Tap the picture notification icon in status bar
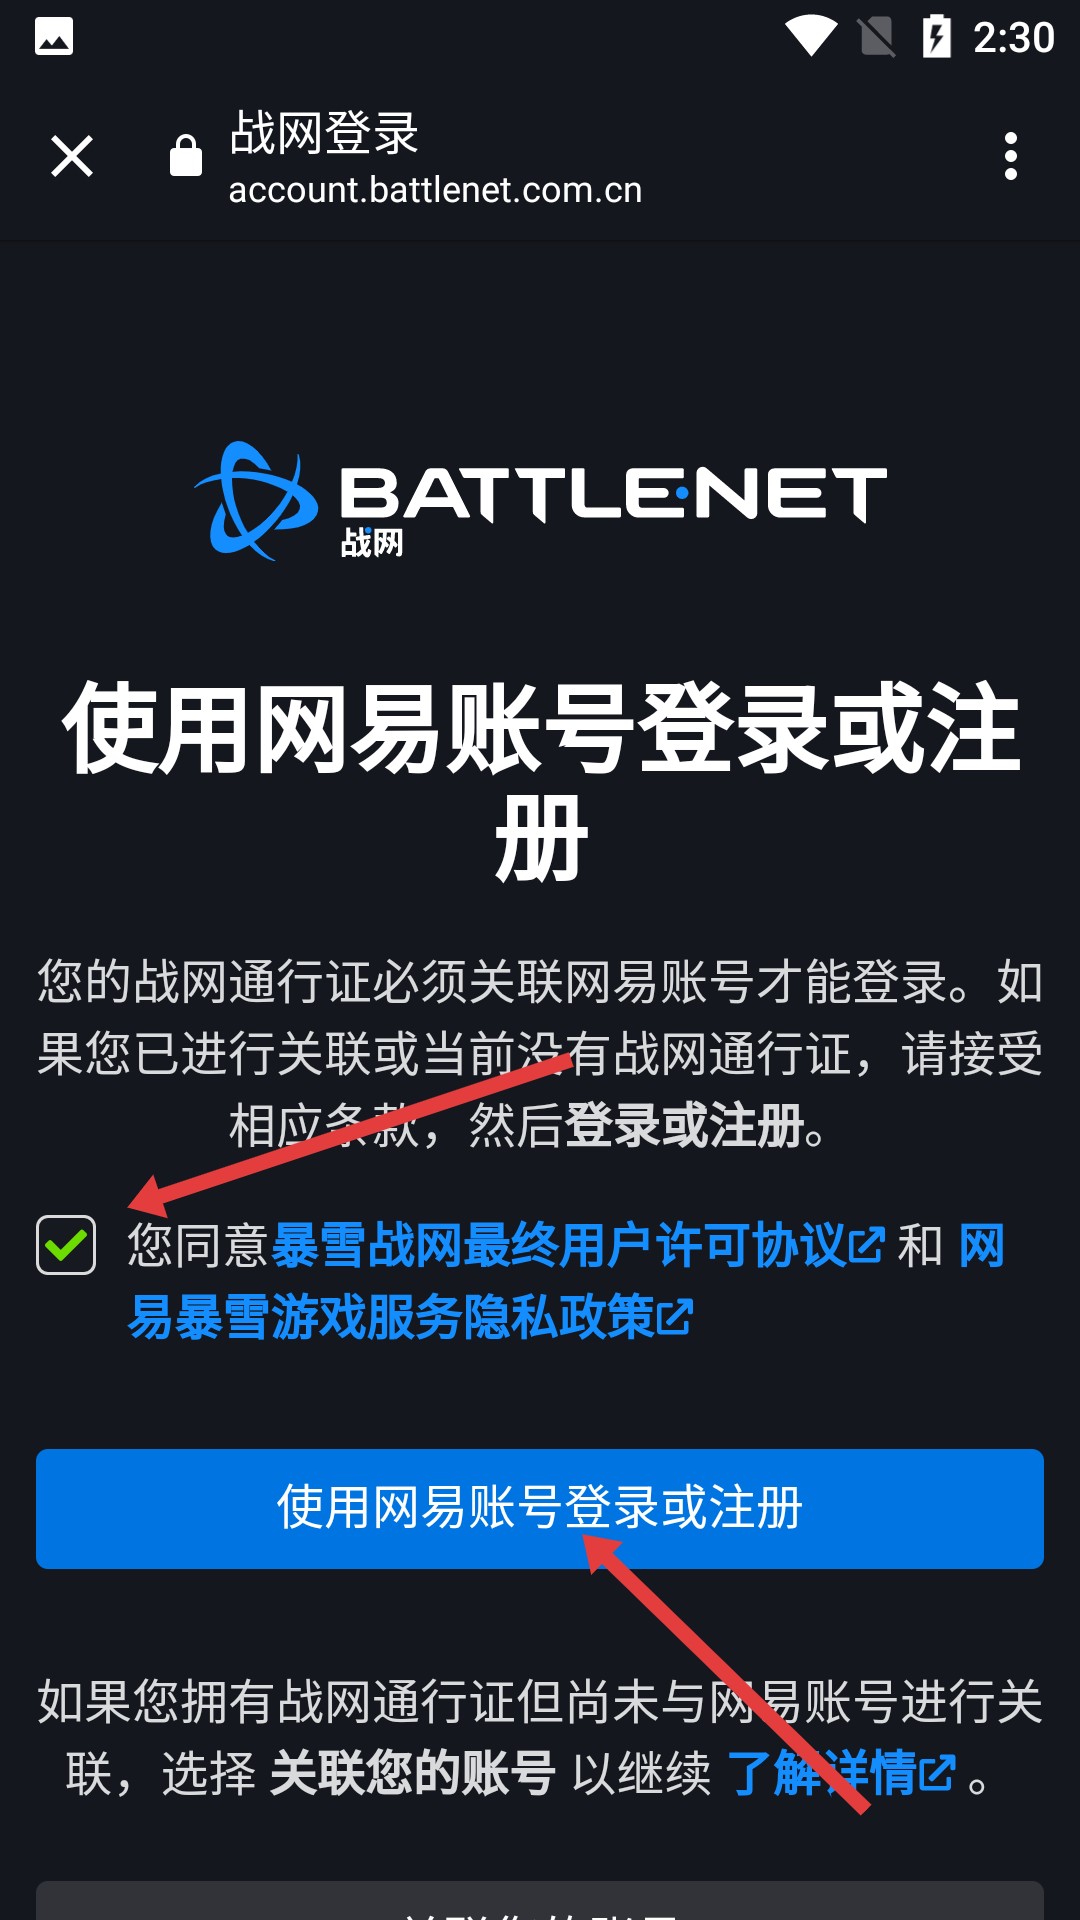 point(54,37)
